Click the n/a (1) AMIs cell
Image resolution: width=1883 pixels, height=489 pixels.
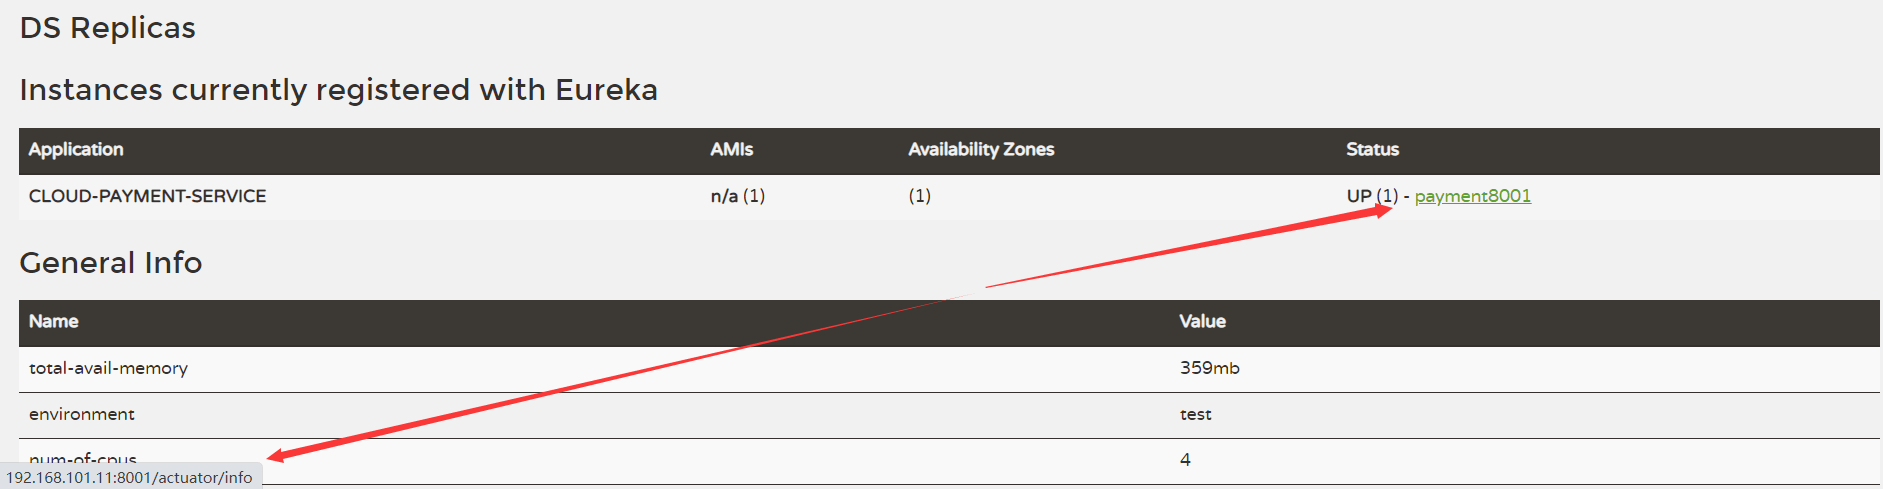coord(738,196)
